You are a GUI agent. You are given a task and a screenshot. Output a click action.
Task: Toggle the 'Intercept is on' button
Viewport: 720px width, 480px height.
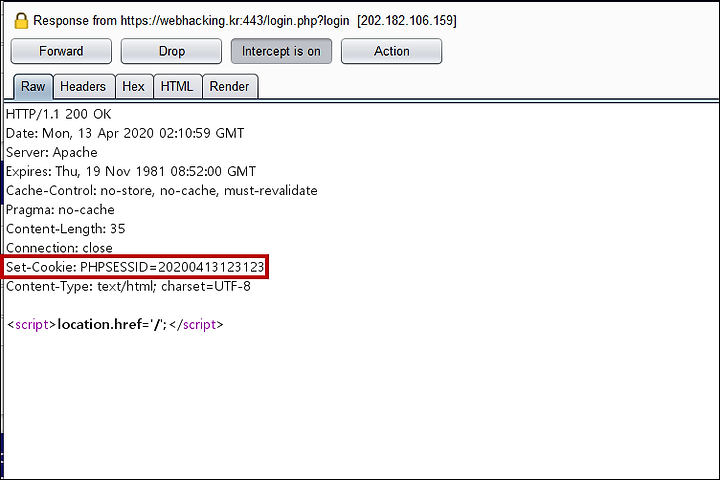point(281,51)
